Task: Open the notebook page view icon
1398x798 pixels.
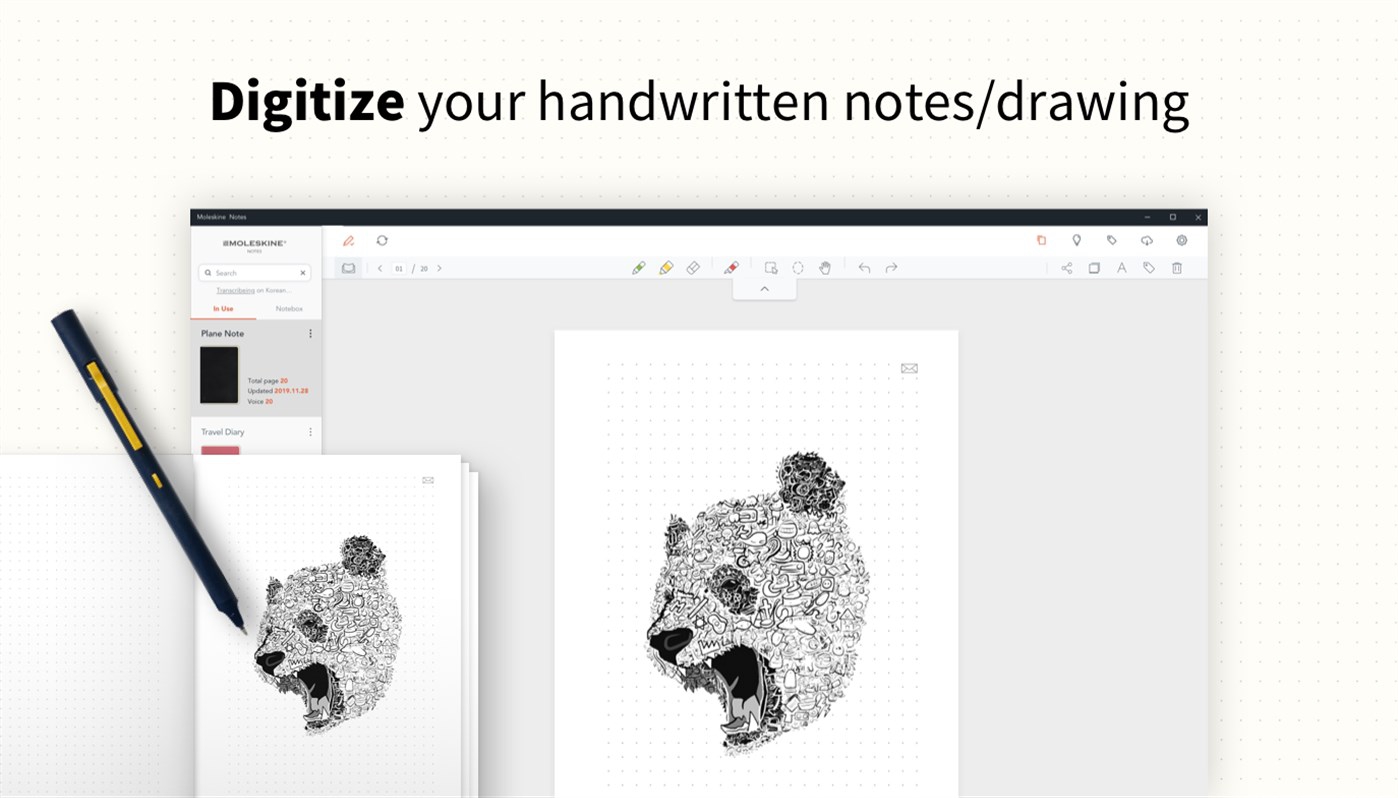Action: coord(349,268)
